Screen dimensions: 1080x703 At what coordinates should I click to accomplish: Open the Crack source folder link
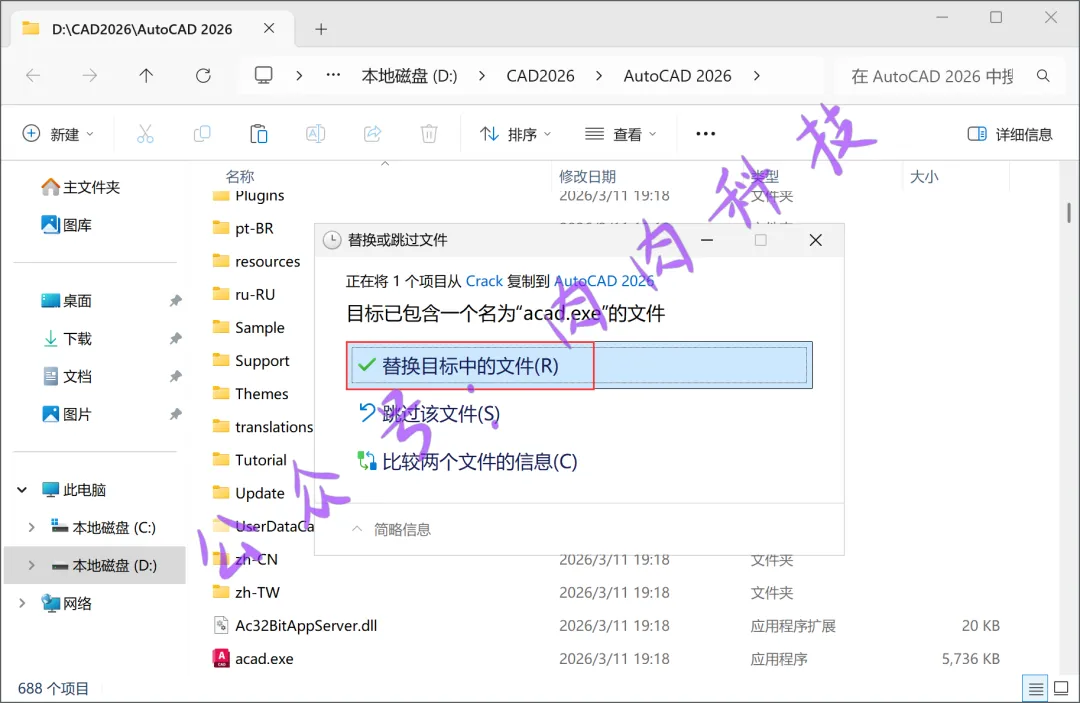click(484, 281)
